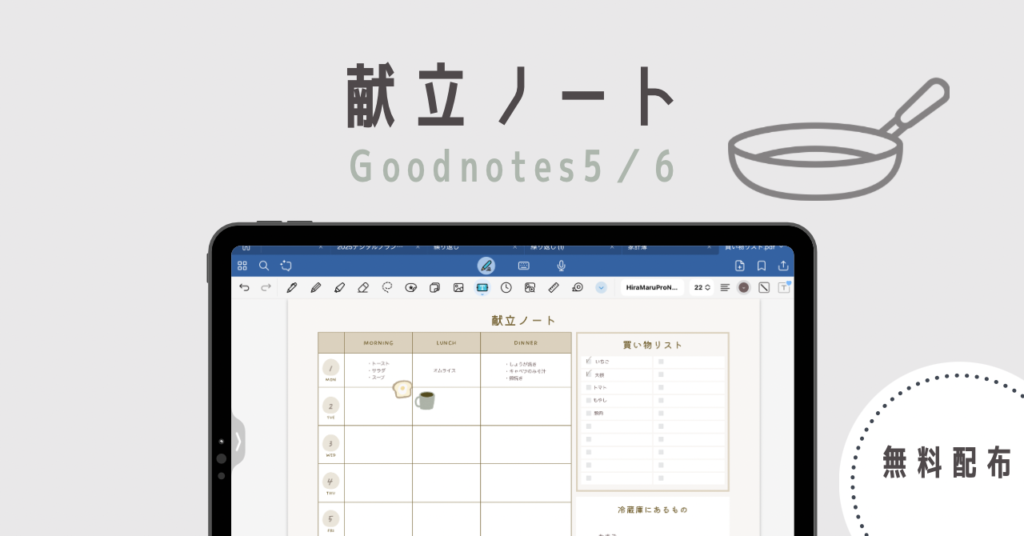1024x536 pixels.
Task: Open text box background style icon
Action: [x=764, y=287]
